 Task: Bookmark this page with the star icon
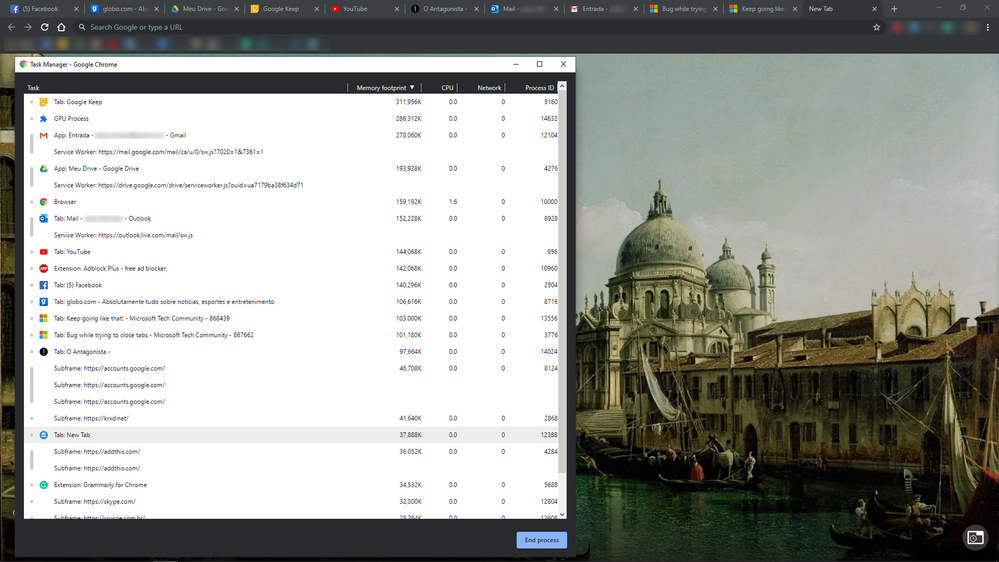click(x=877, y=27)
